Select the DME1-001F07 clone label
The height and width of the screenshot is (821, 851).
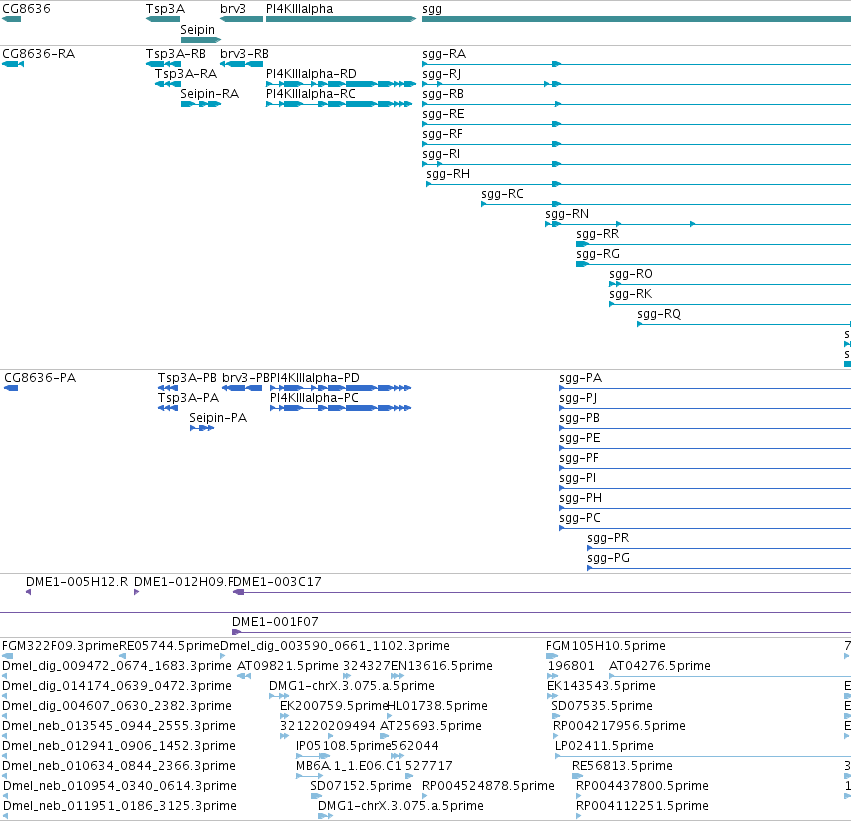click(x=275, y=622)
